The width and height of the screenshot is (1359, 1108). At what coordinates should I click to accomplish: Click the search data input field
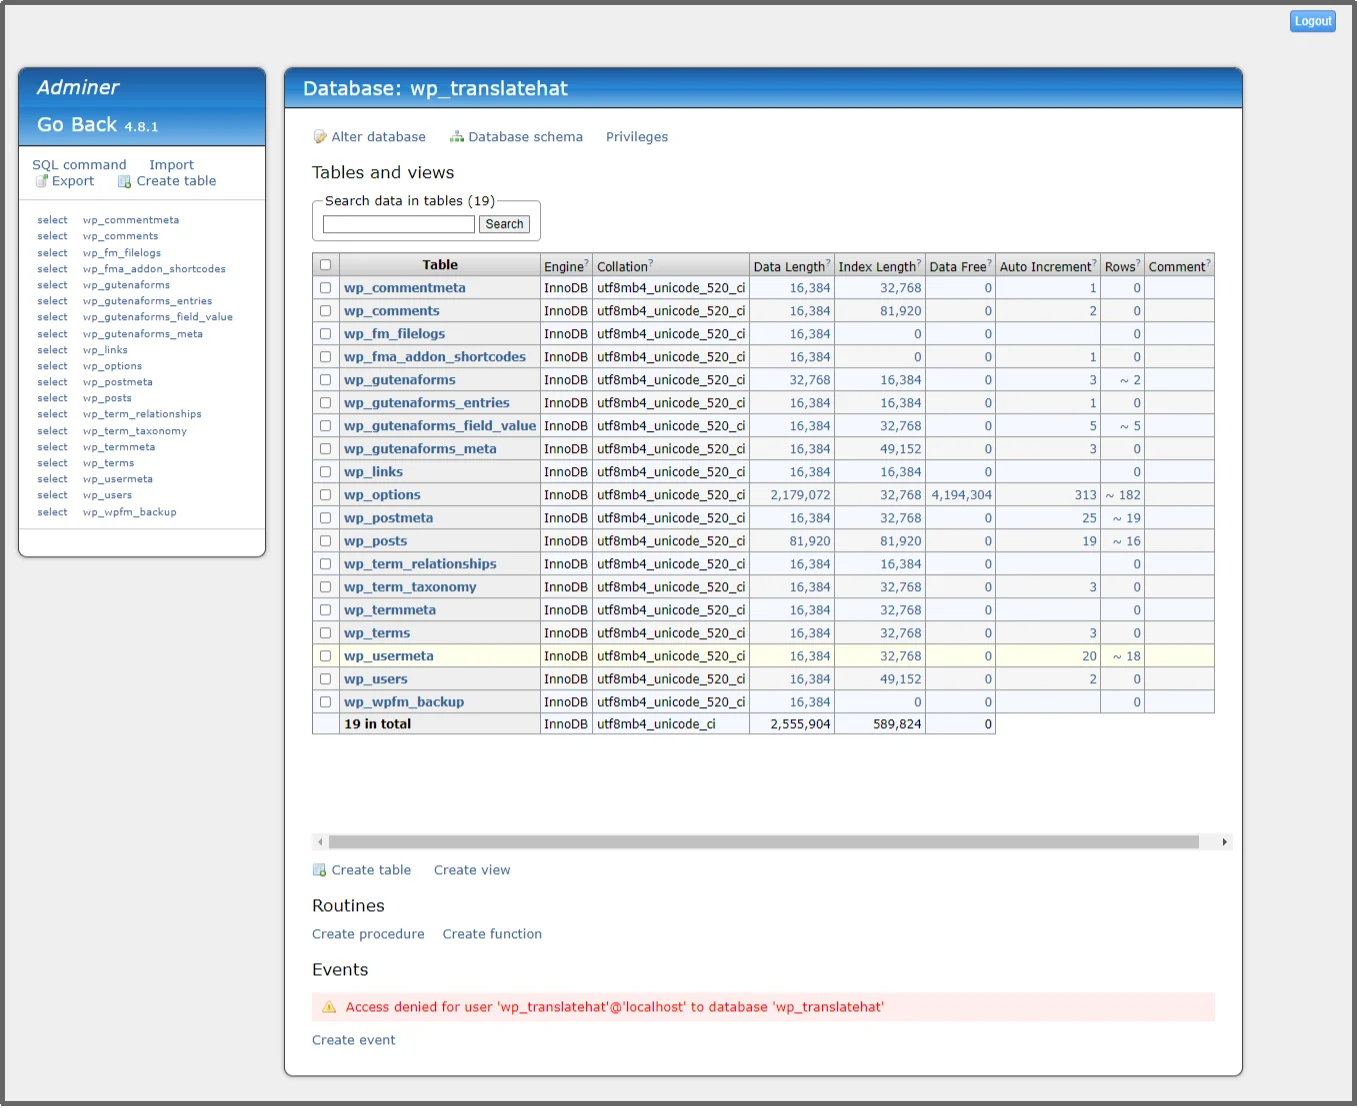click(398, 224)
